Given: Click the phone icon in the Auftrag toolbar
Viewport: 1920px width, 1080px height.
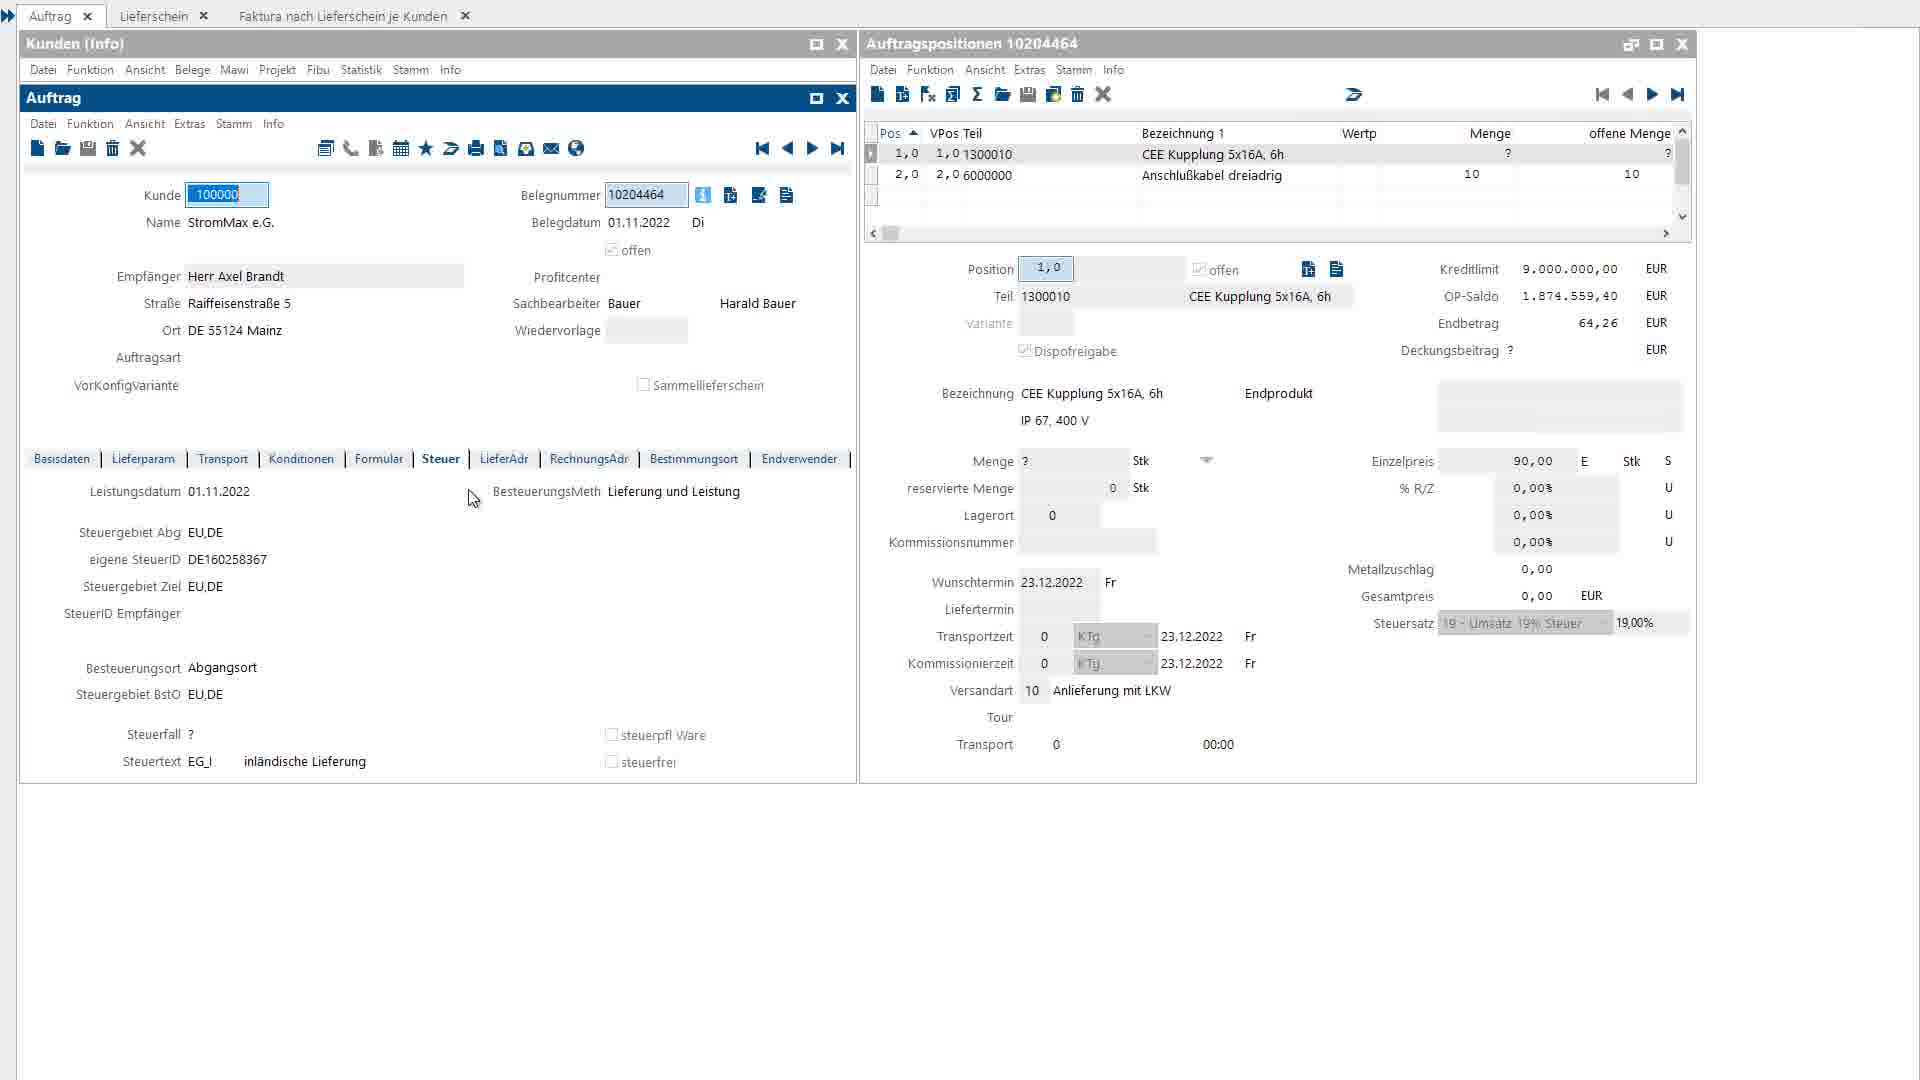Looking at the screenshot, I should pyautogui.click(x=350, y=148).
